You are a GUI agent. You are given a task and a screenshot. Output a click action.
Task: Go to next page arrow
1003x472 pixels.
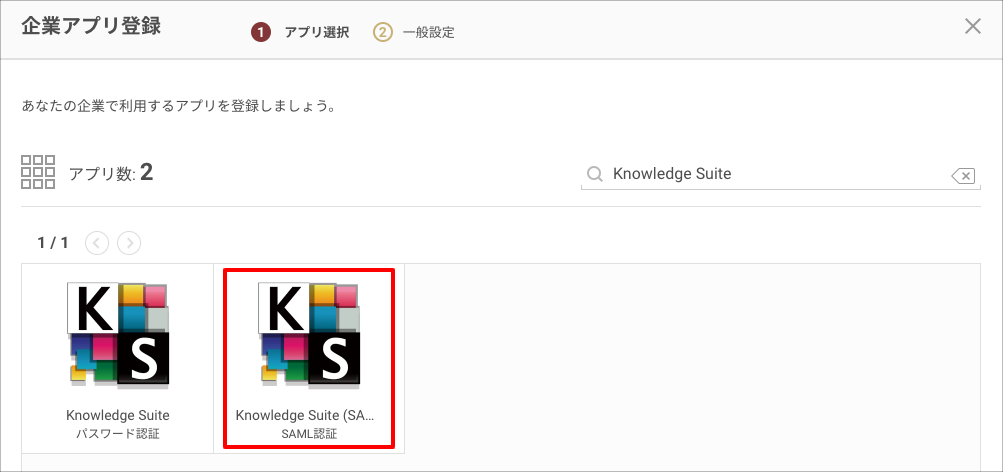[x=129, y=242]
